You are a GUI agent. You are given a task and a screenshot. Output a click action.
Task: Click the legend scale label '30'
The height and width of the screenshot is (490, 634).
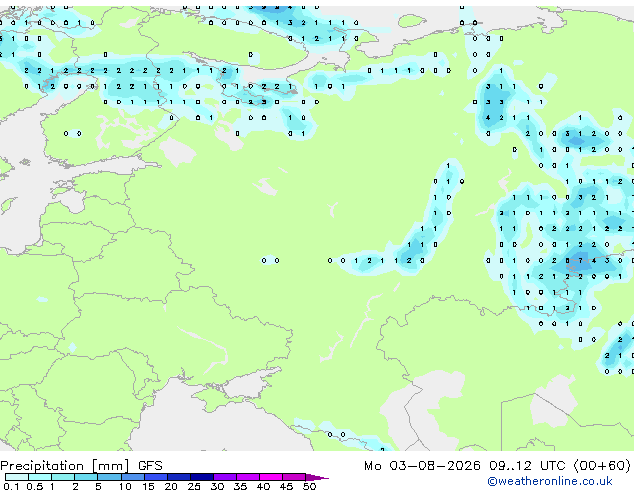pyautogui.click(x=217, y=486)
